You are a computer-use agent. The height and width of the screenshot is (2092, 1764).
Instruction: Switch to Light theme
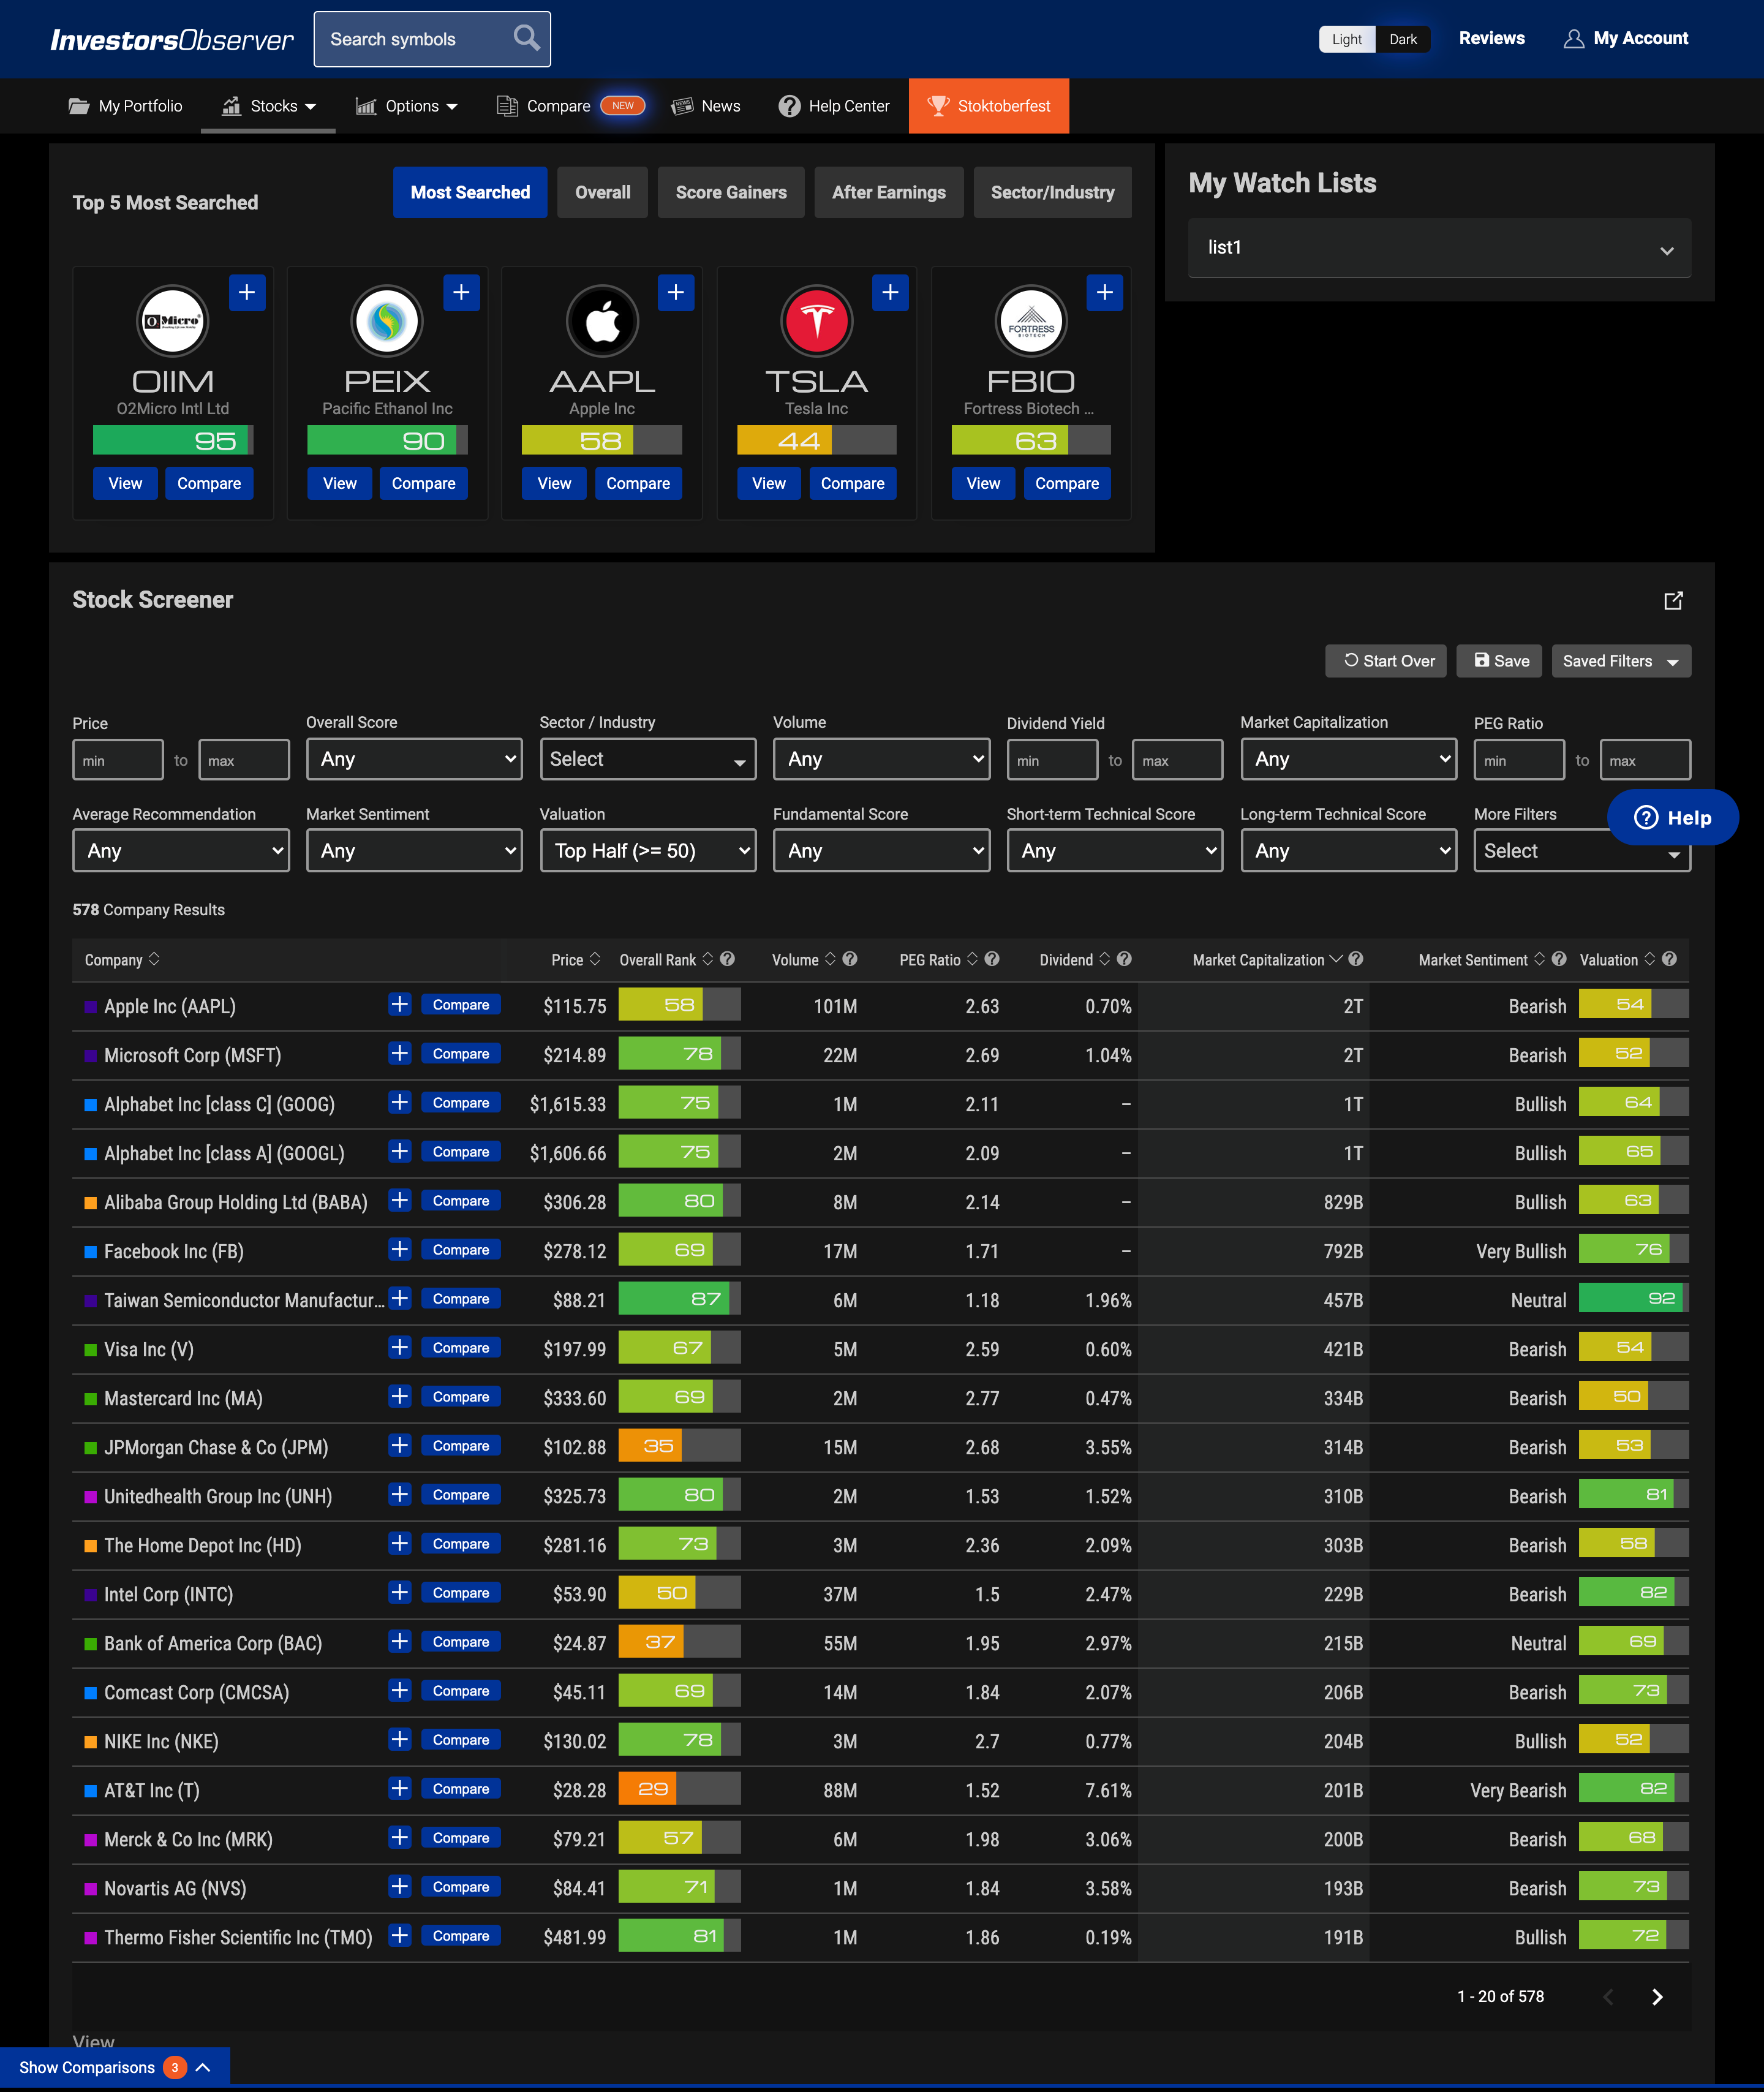pyautogui.click(x=1346, y=39)
